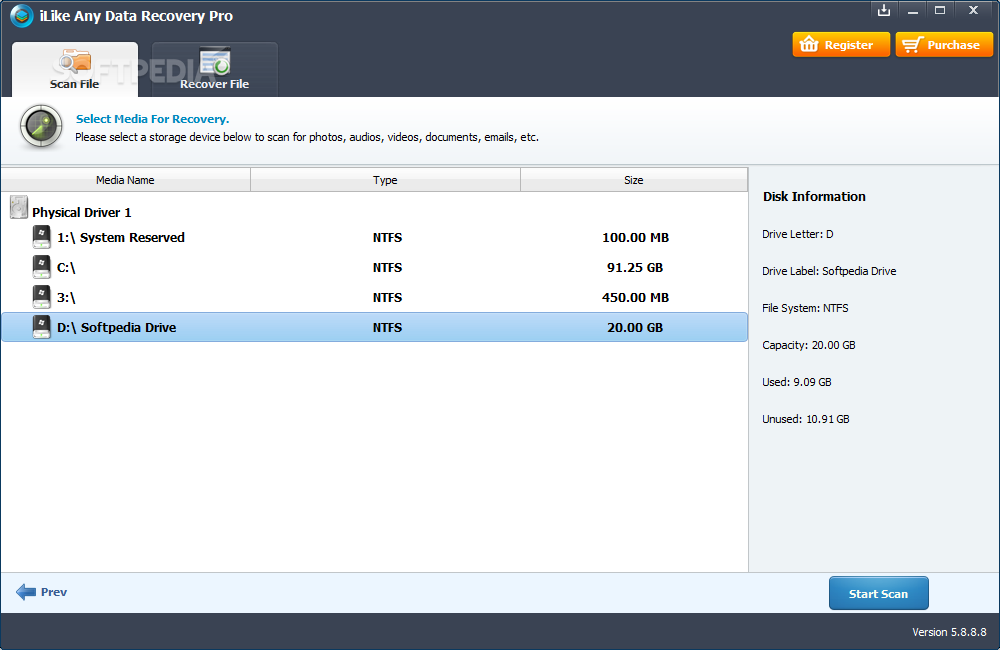Click the shopping cart icon on Purchase

point(913,45)
